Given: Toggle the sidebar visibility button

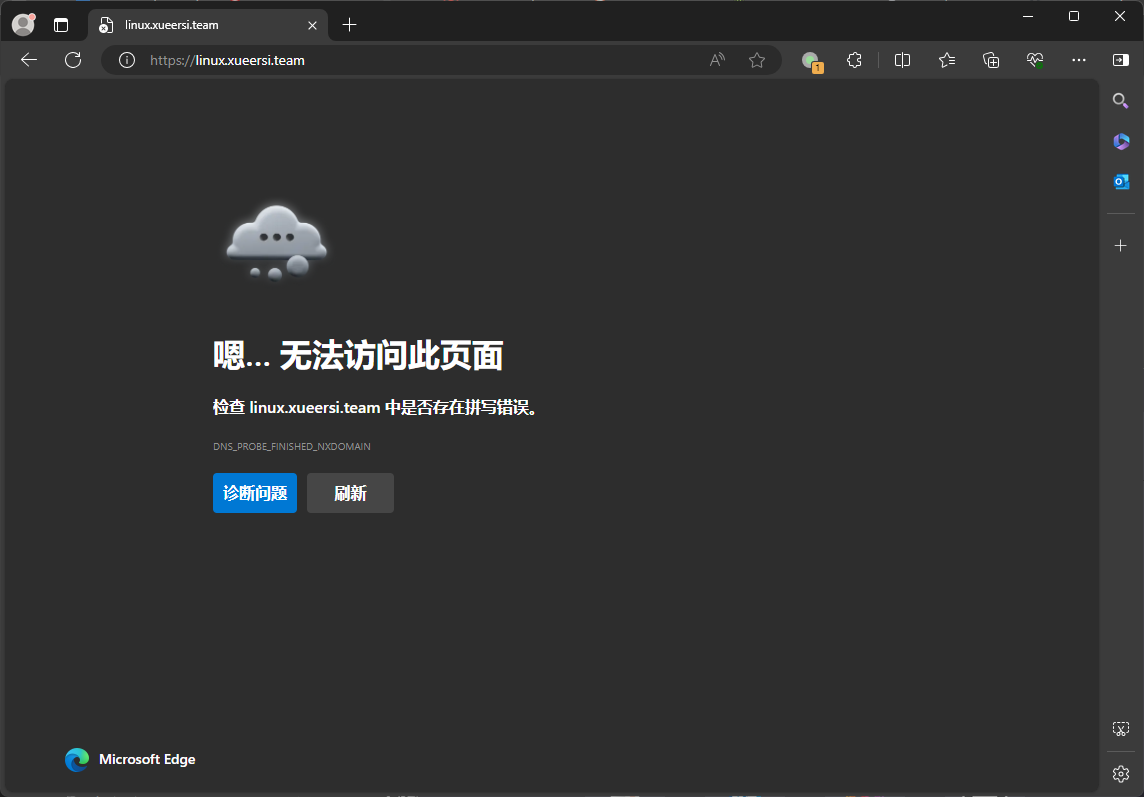Looking at the screenshot, I should coord(1121,60).
